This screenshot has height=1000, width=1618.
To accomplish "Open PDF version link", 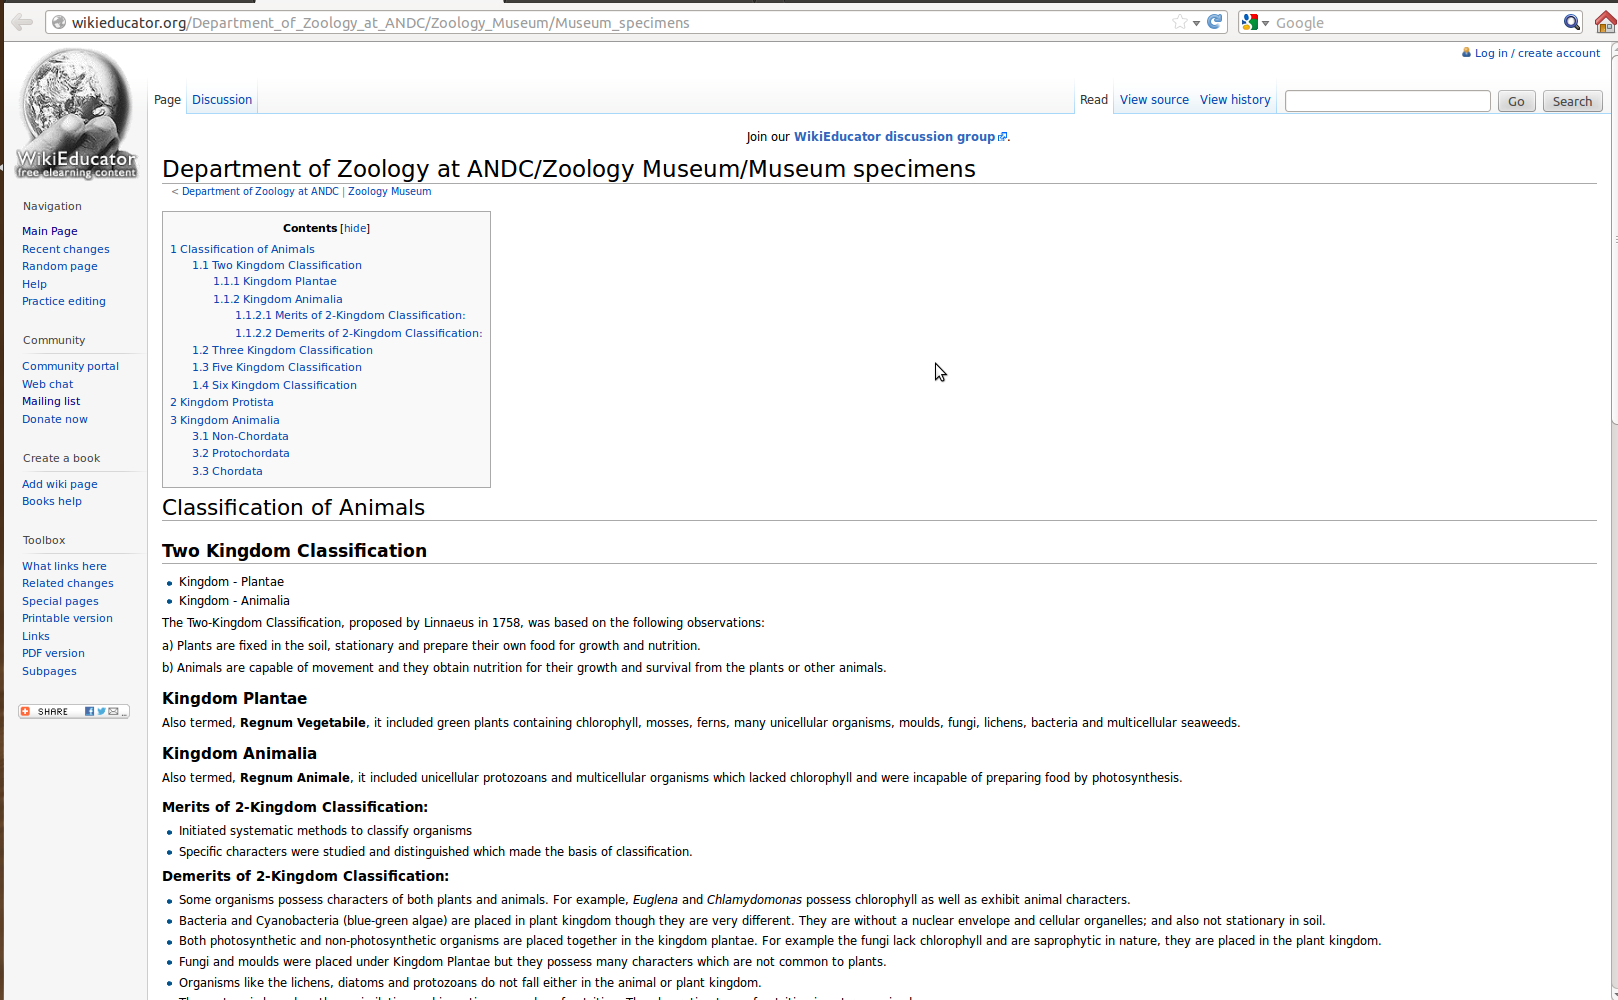I will (x=53, y=653).
